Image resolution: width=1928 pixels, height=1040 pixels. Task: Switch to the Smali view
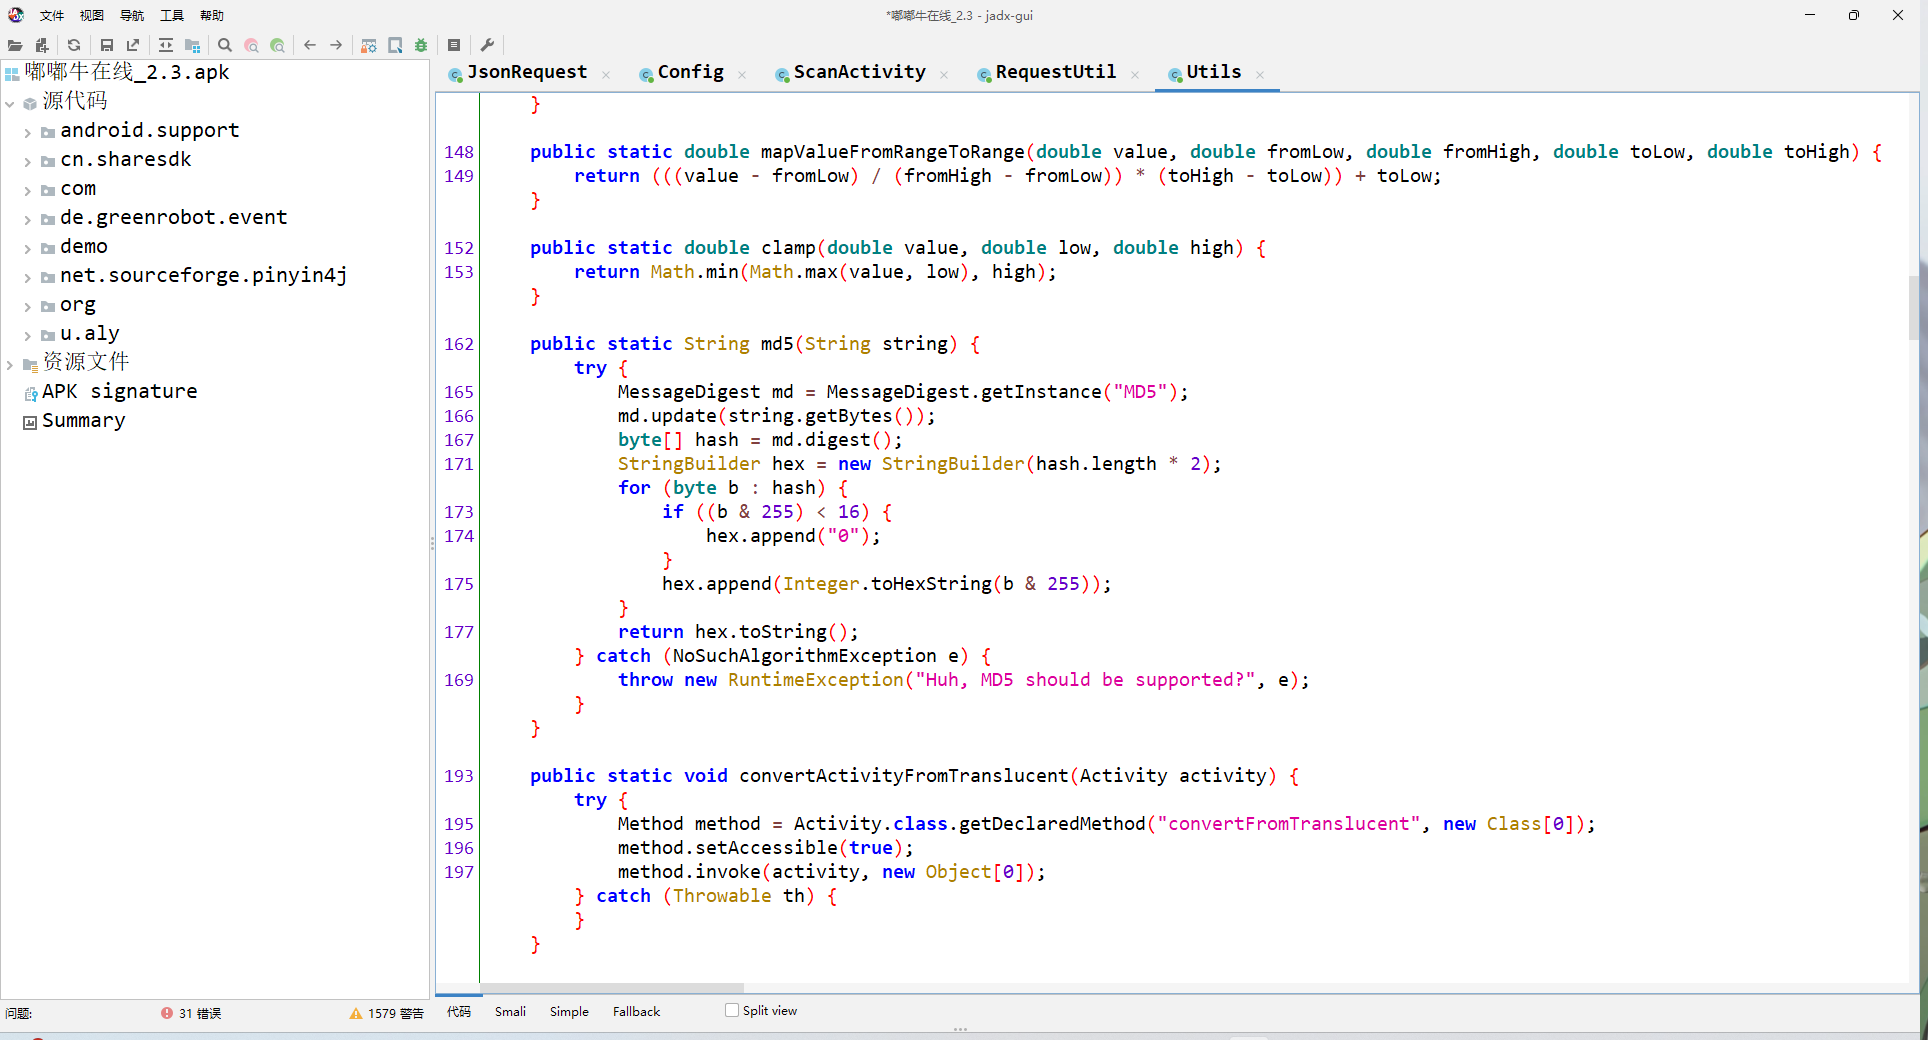click(x=510, y=1012)
